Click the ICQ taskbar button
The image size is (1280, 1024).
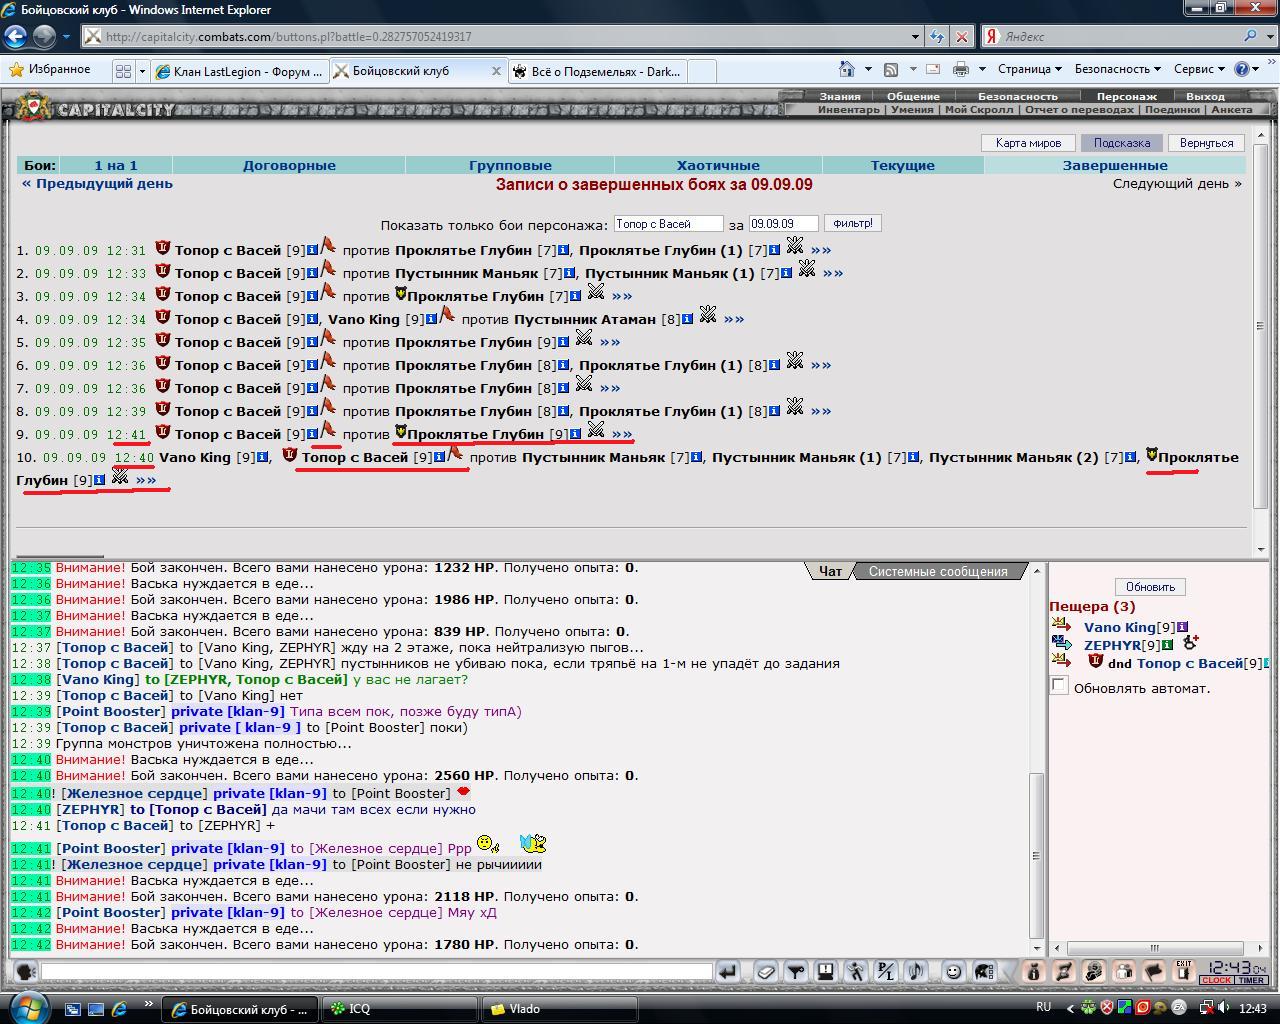click(402, 1009)
